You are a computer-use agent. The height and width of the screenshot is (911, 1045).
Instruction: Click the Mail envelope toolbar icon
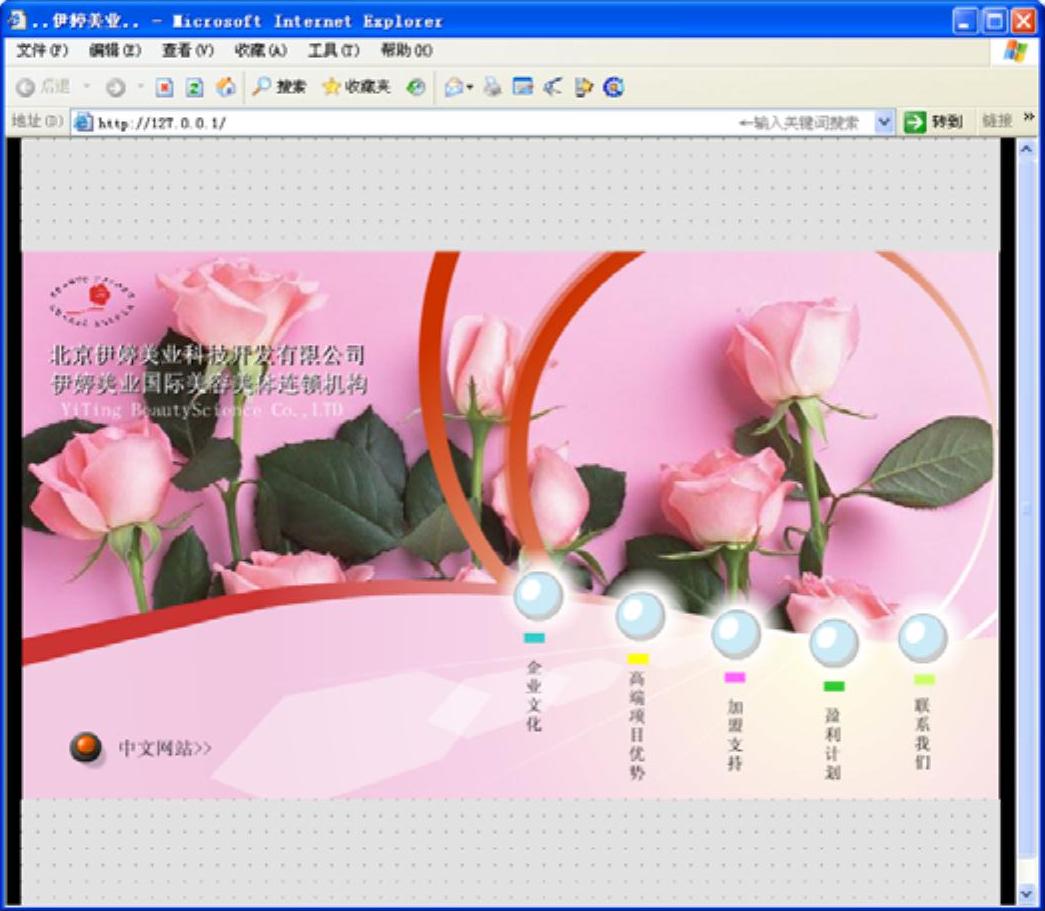tap(455, 88)
